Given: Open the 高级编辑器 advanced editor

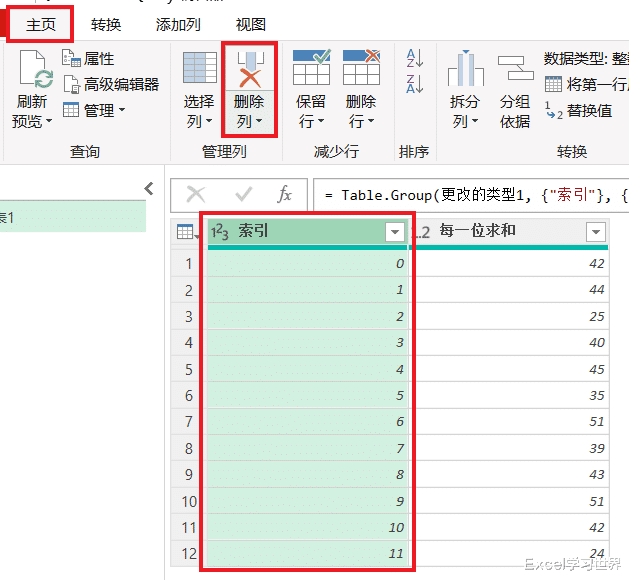Looking at the screenshot, I should (111, 84).
